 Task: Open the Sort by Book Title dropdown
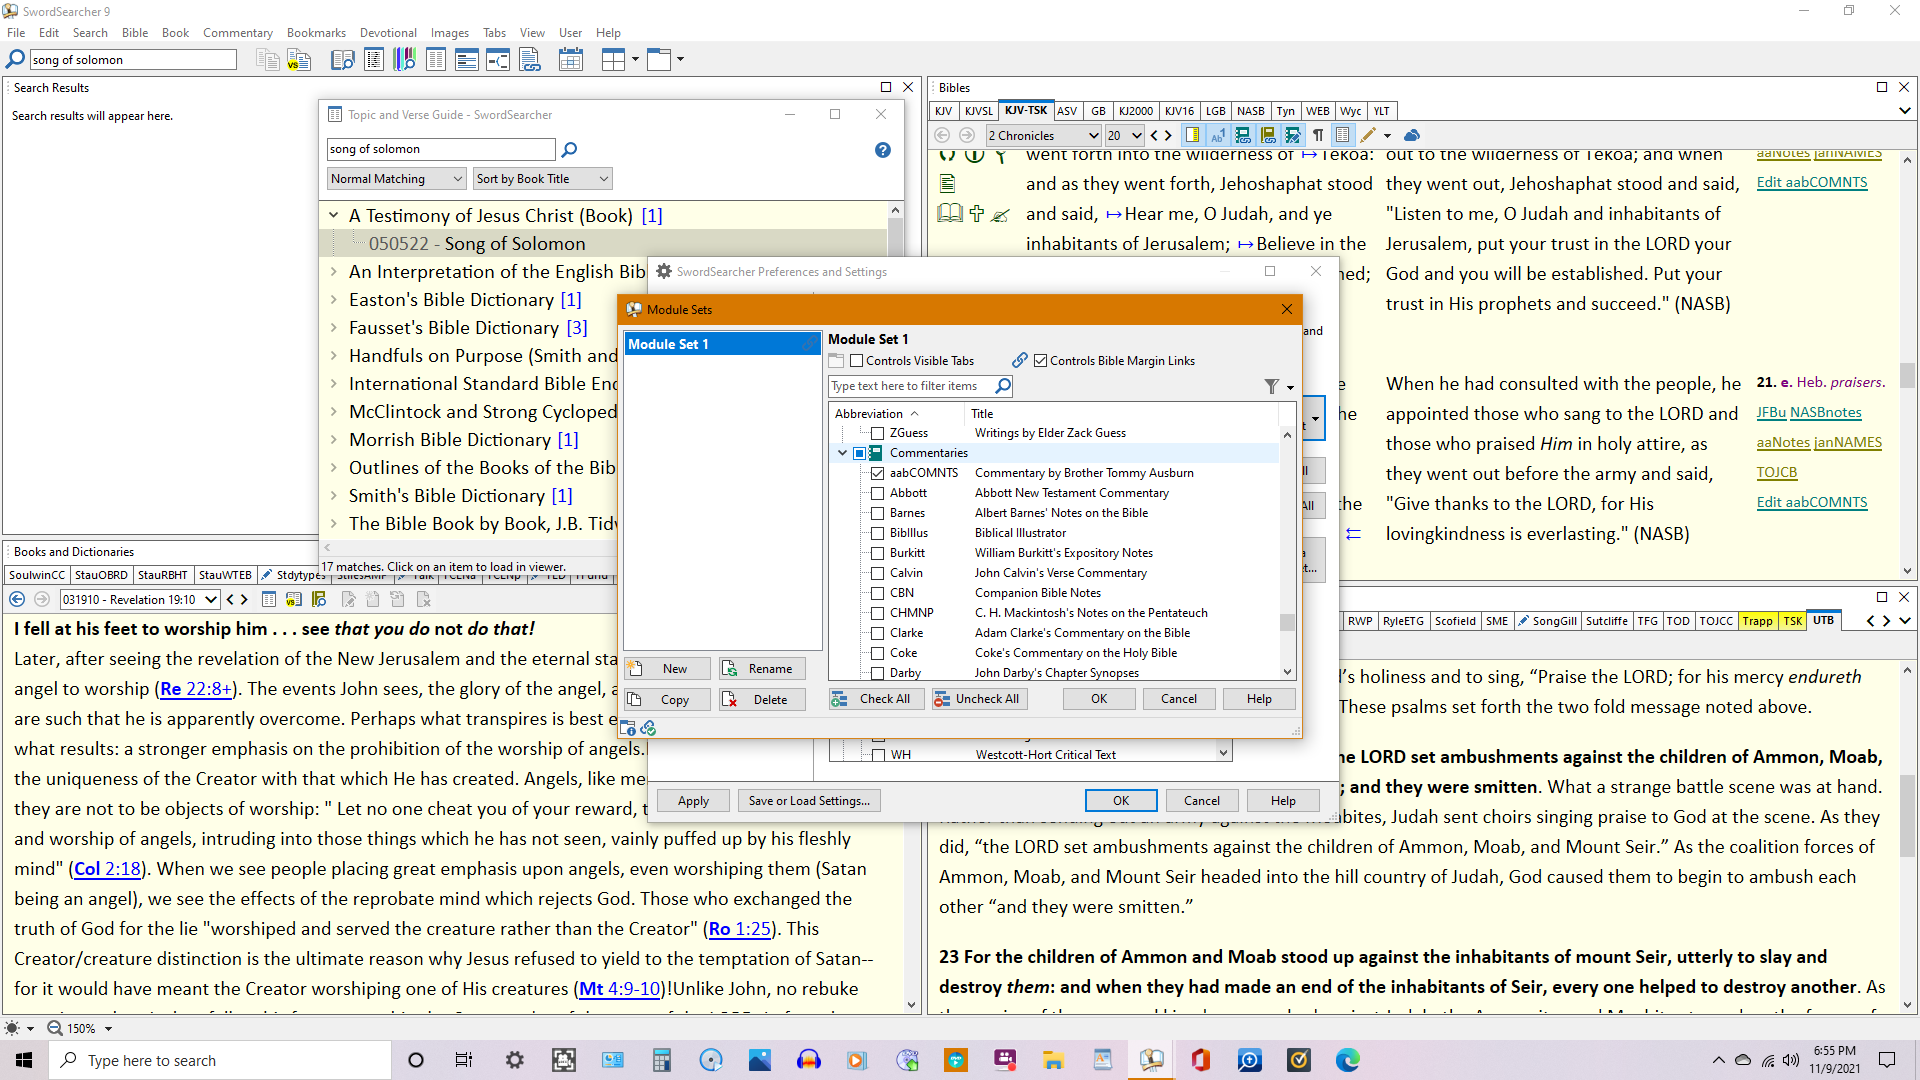point(542,179)
